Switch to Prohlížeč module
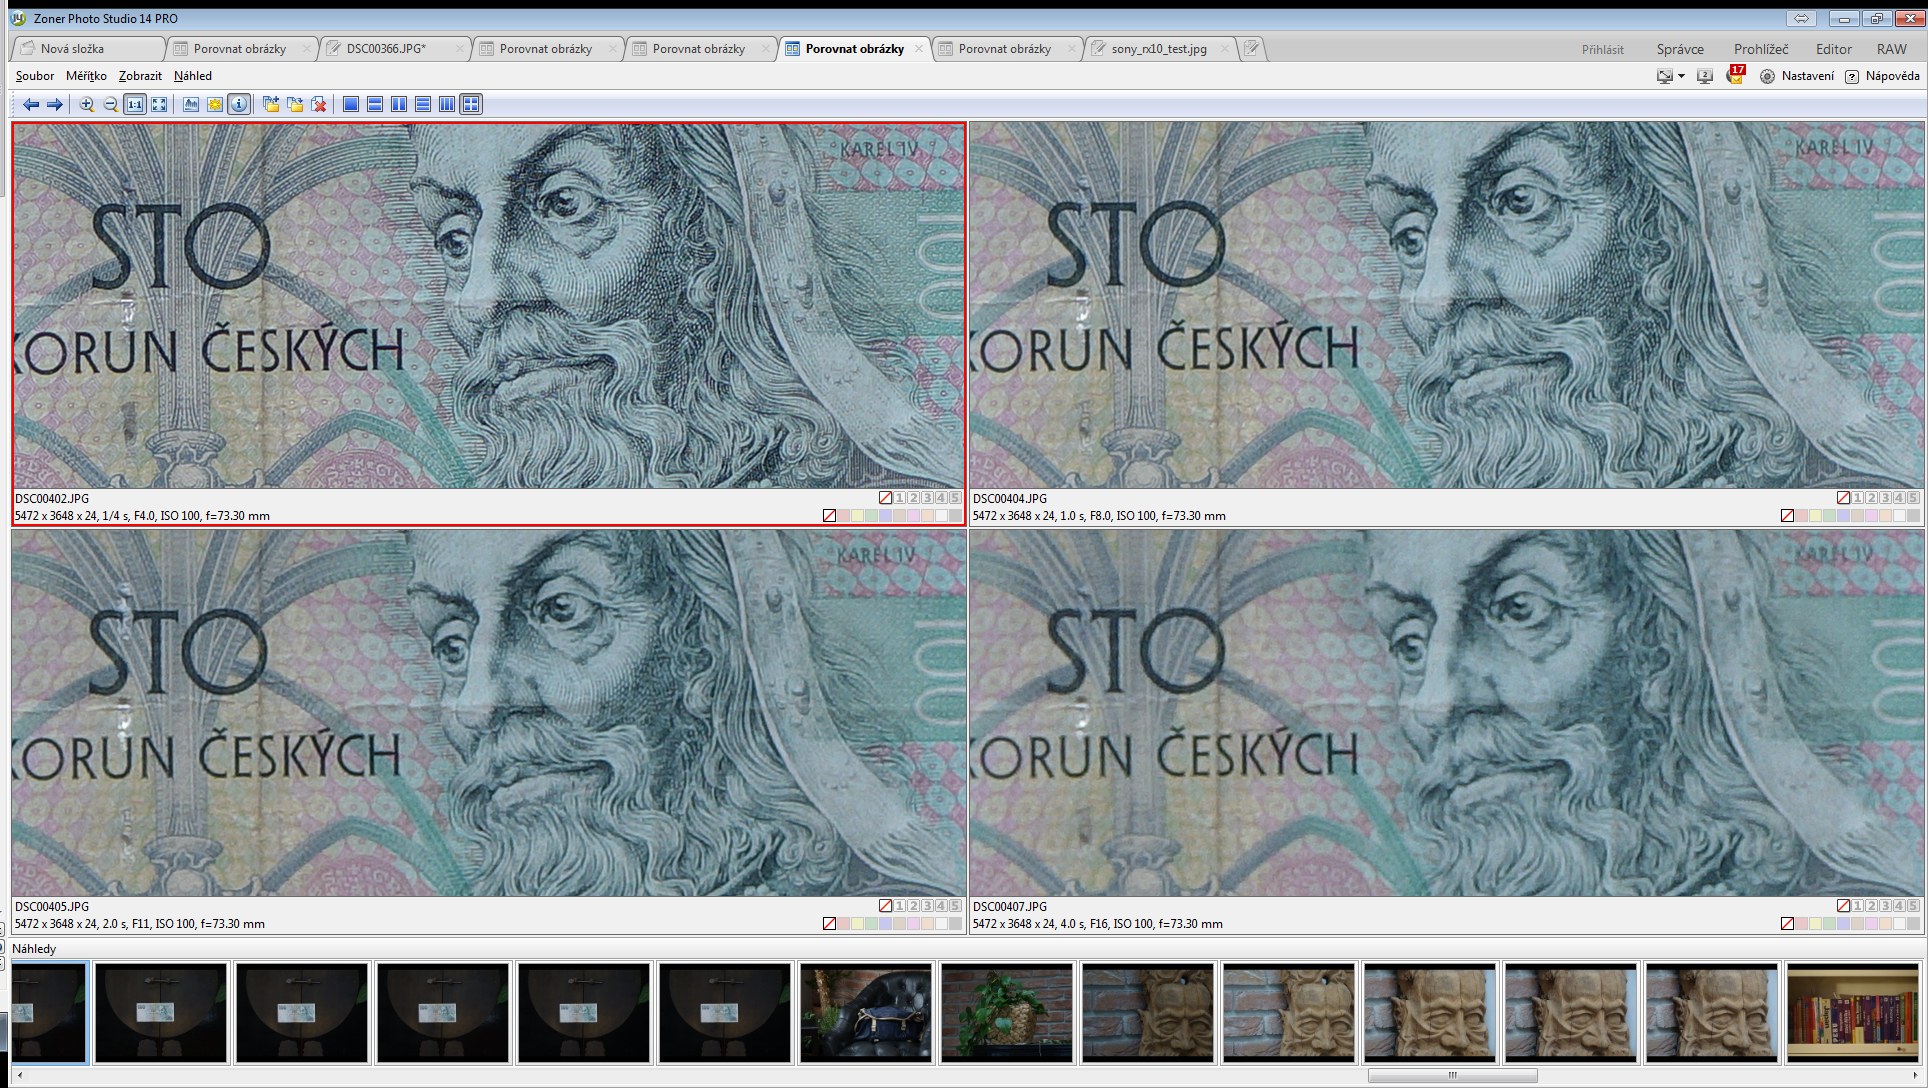Image resolution: width=1928 pixels, height=1088 pixels. pyautogui.click(x=1761, y=49)
